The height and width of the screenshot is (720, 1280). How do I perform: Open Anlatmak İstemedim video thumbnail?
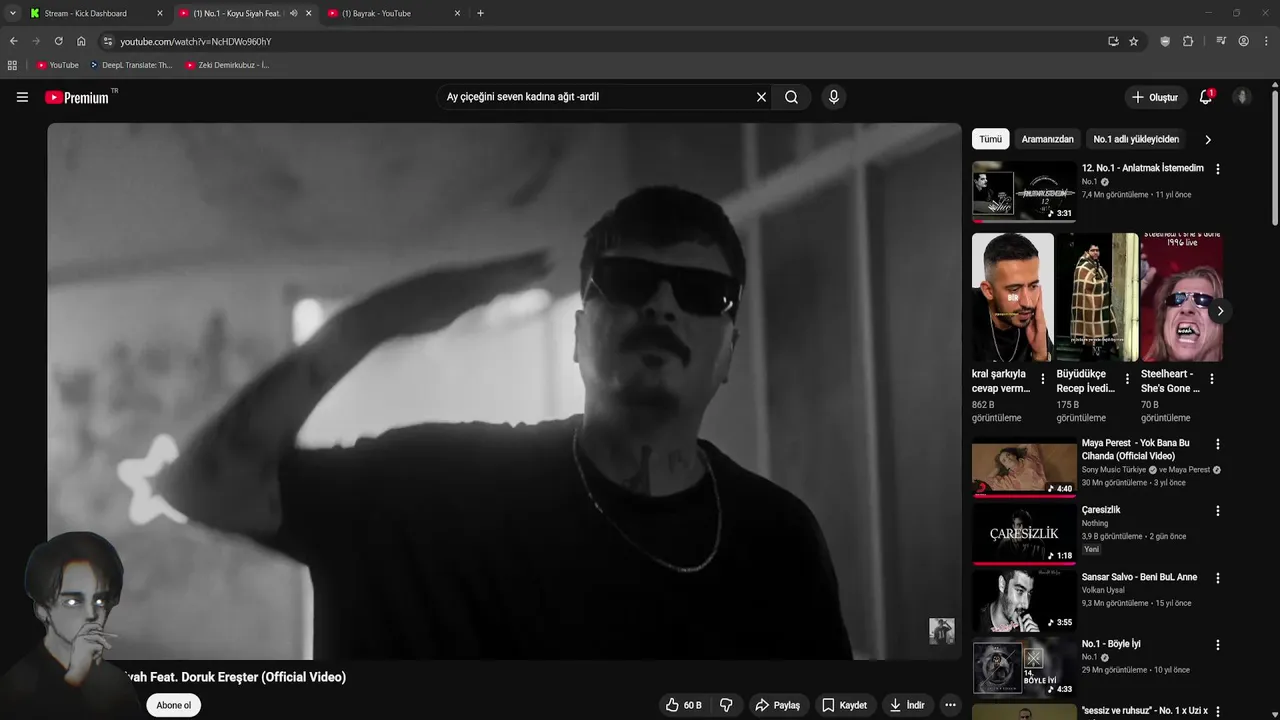coord(1024,191)
